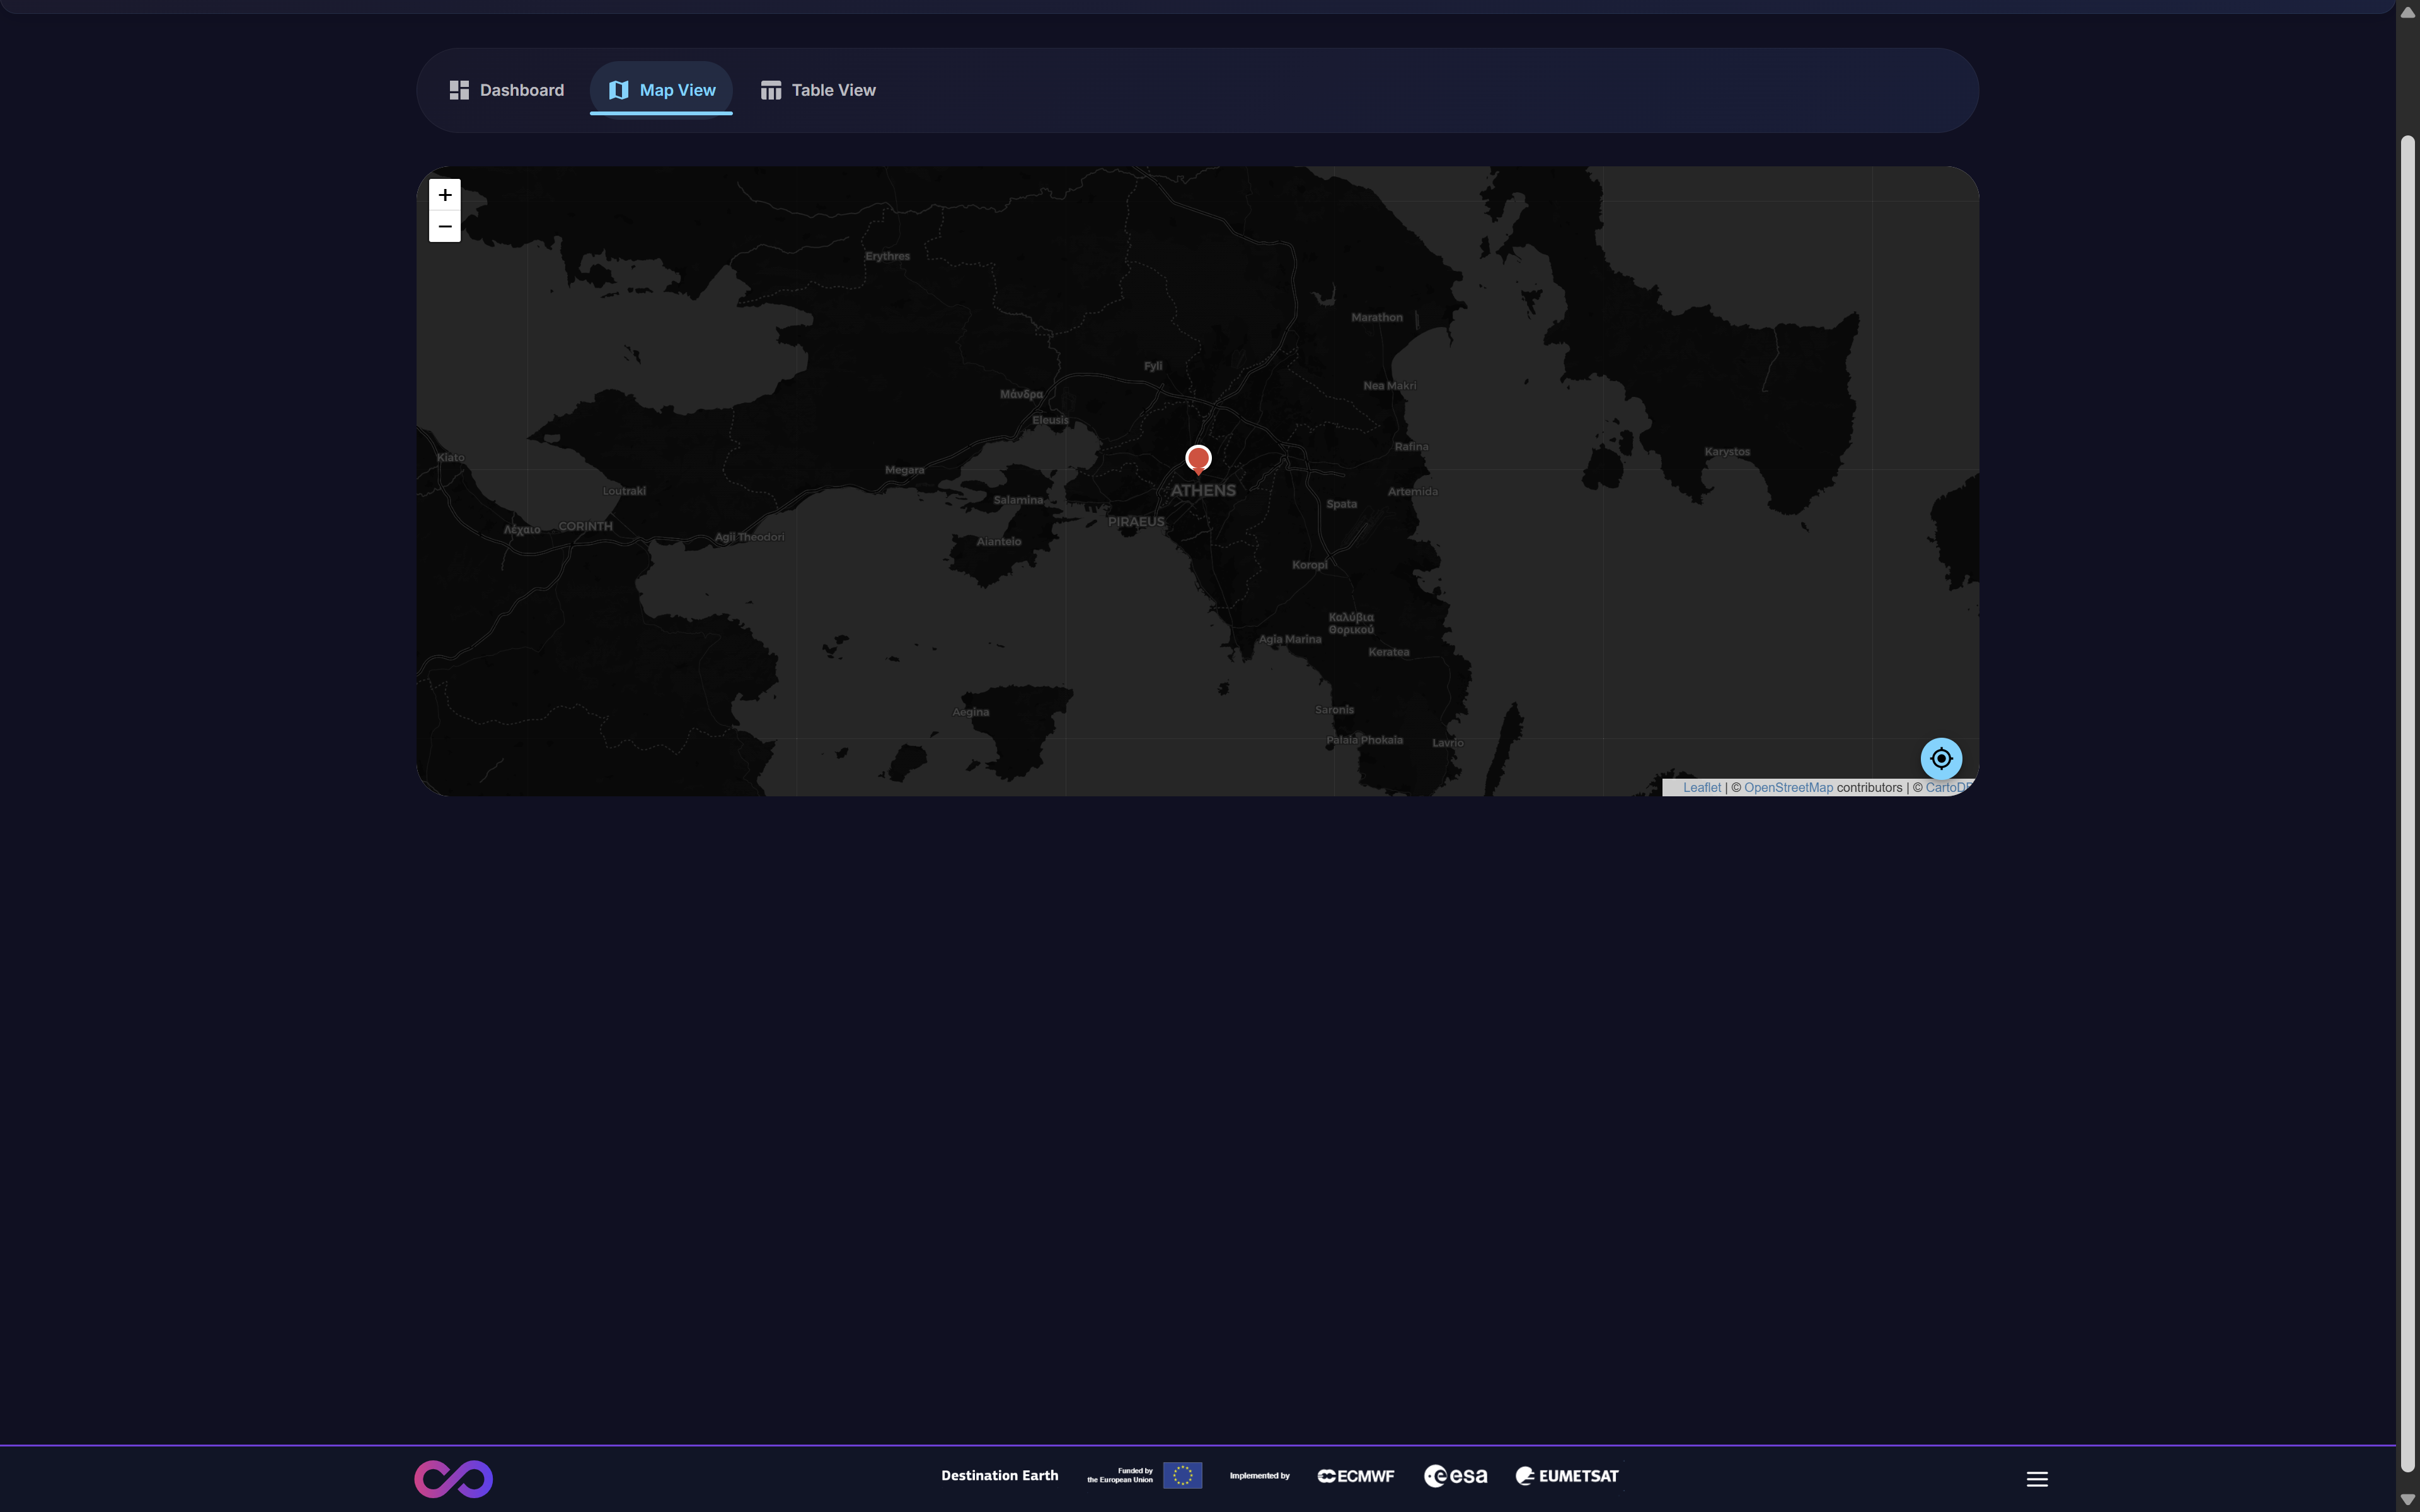The height and width of the screenshot is (1512, 2420).
Task: Switch to the Dashboard tab
Action: (506, 90)
